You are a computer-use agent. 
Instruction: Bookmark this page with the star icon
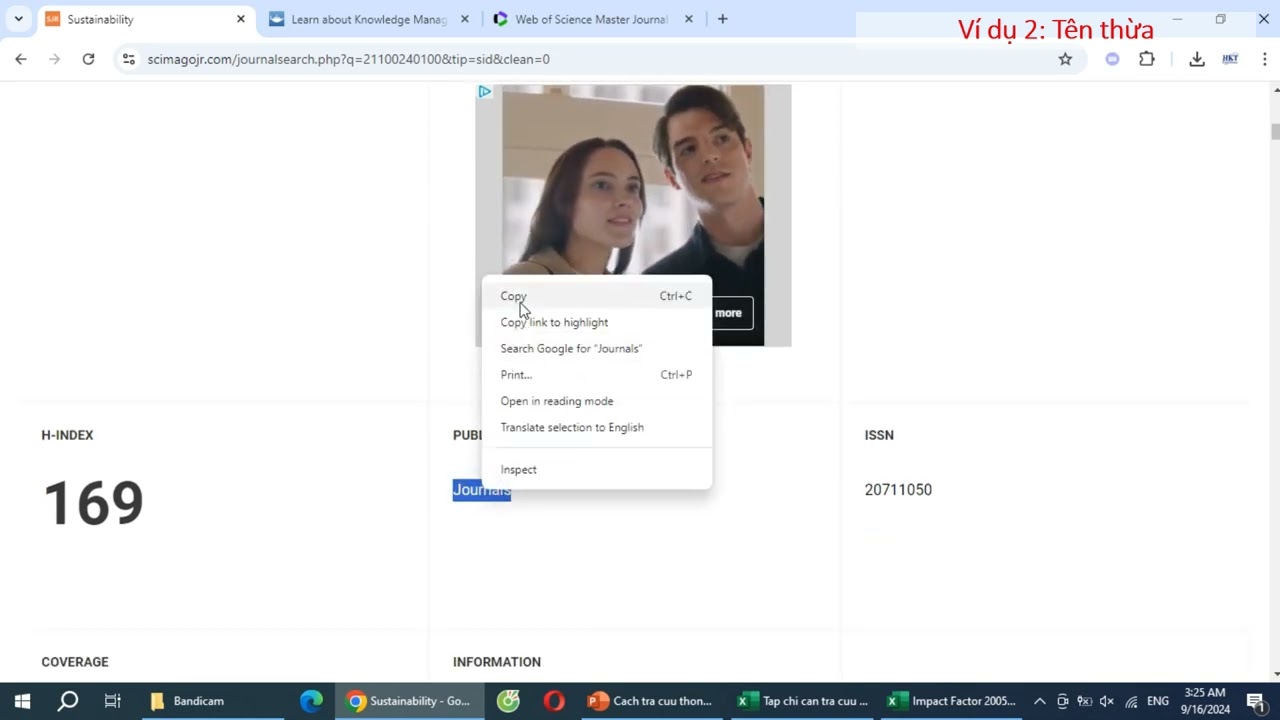point(1065,59)
